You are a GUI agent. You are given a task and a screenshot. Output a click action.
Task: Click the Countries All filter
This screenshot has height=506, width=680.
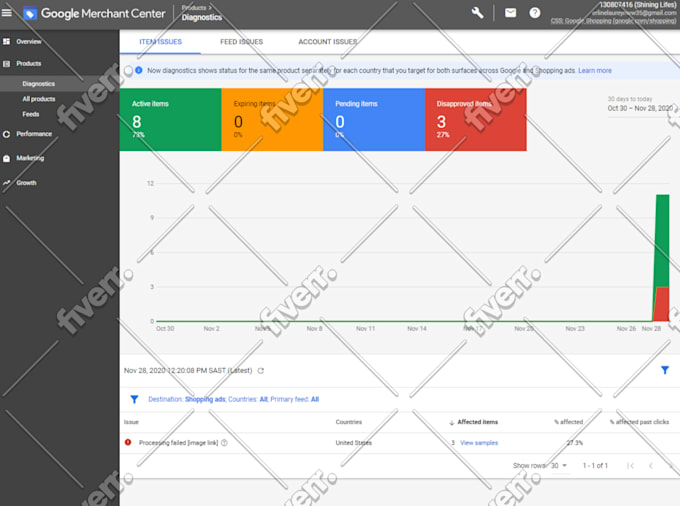pyautogui.click(x=248, y=399)
